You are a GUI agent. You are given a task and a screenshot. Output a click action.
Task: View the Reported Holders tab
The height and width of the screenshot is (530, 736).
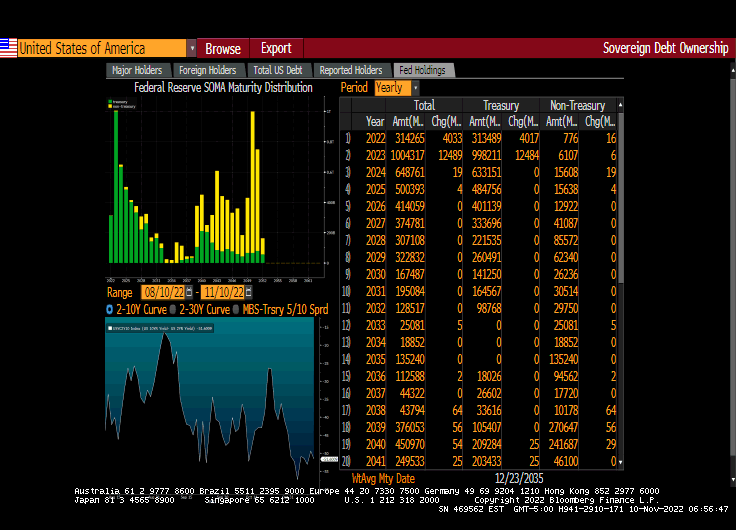tap(351, 70)
